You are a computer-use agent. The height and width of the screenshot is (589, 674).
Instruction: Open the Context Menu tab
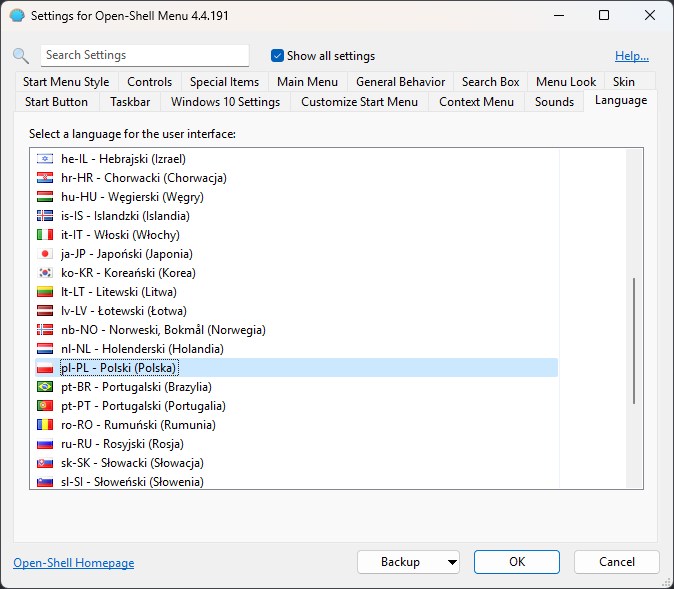point(476,102)
